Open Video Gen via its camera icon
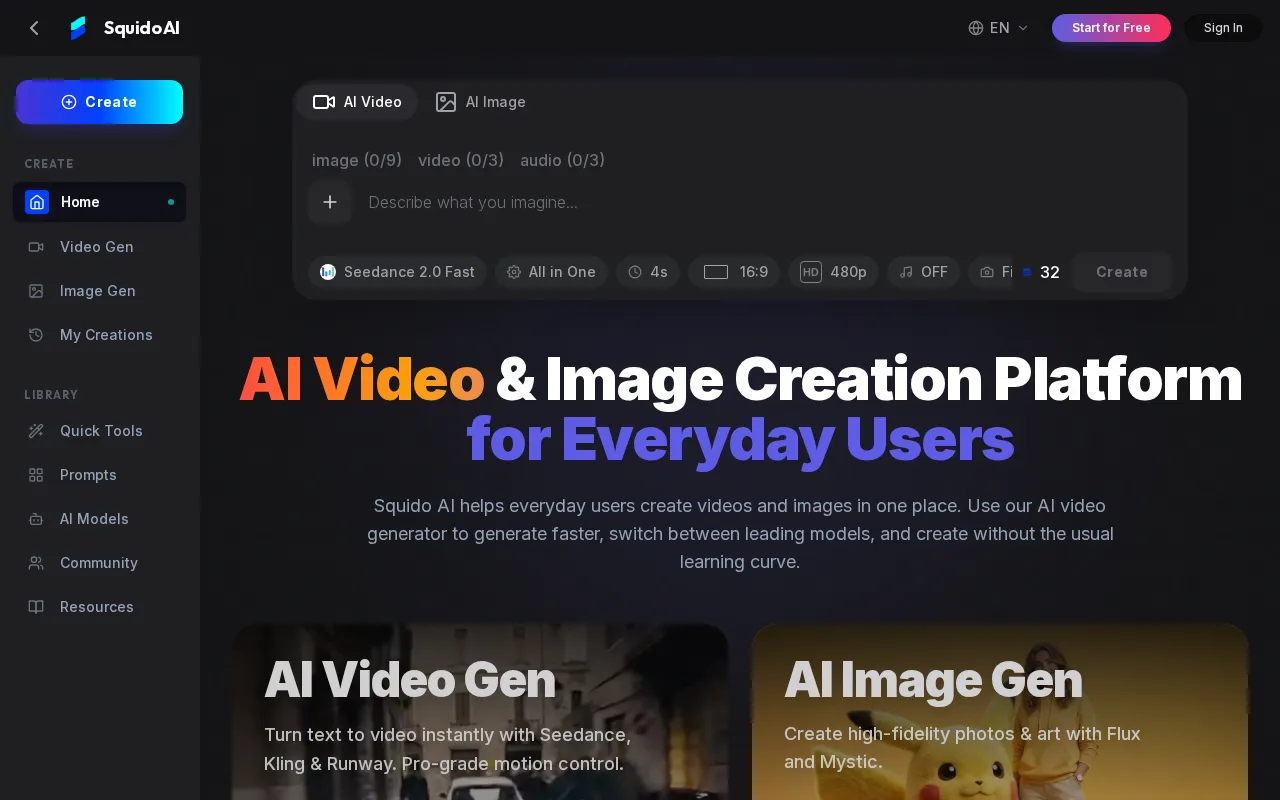 tap(36, 247)
